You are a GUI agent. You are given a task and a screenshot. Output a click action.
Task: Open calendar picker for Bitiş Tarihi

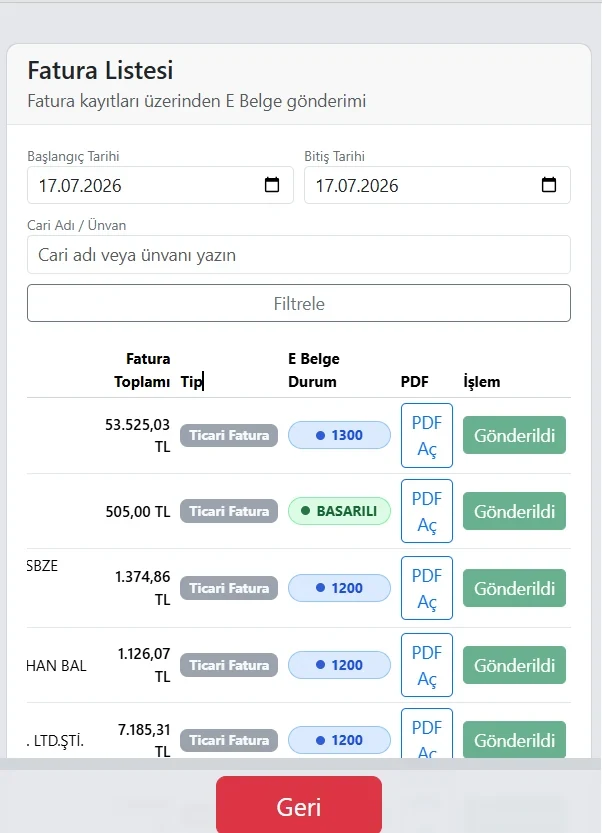pos(549,185)
